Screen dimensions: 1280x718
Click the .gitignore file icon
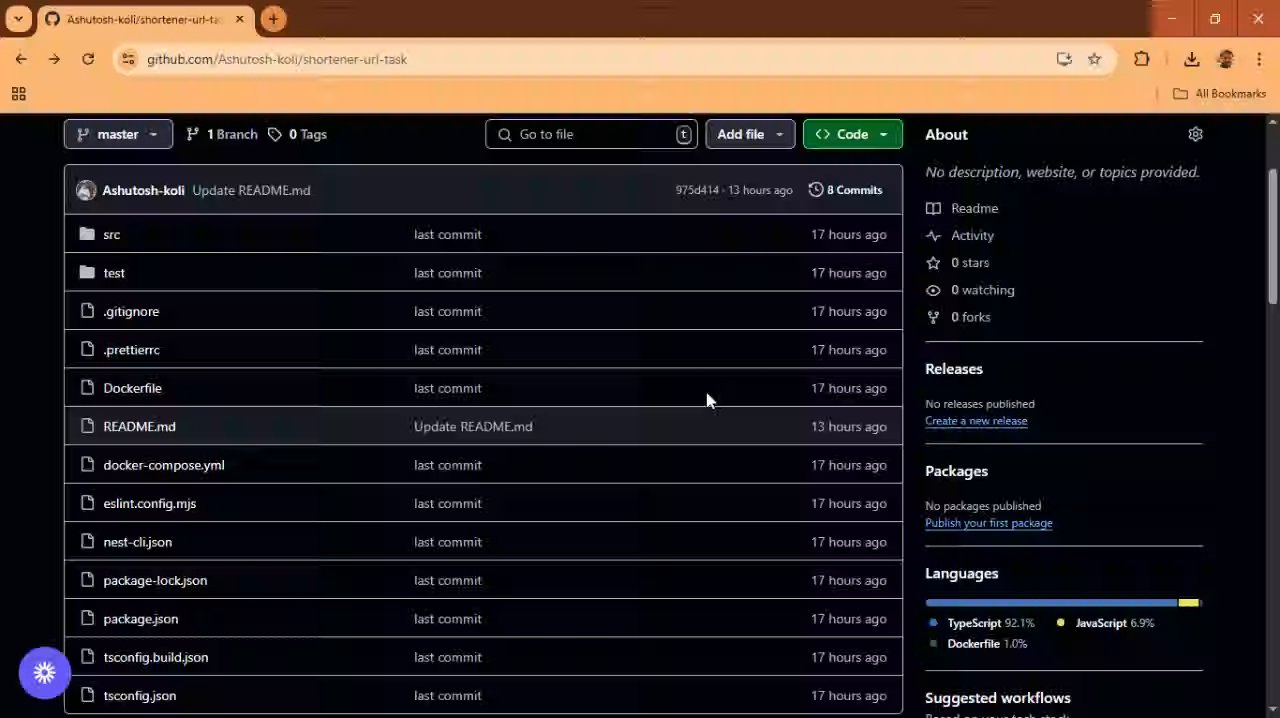[87, 311]
